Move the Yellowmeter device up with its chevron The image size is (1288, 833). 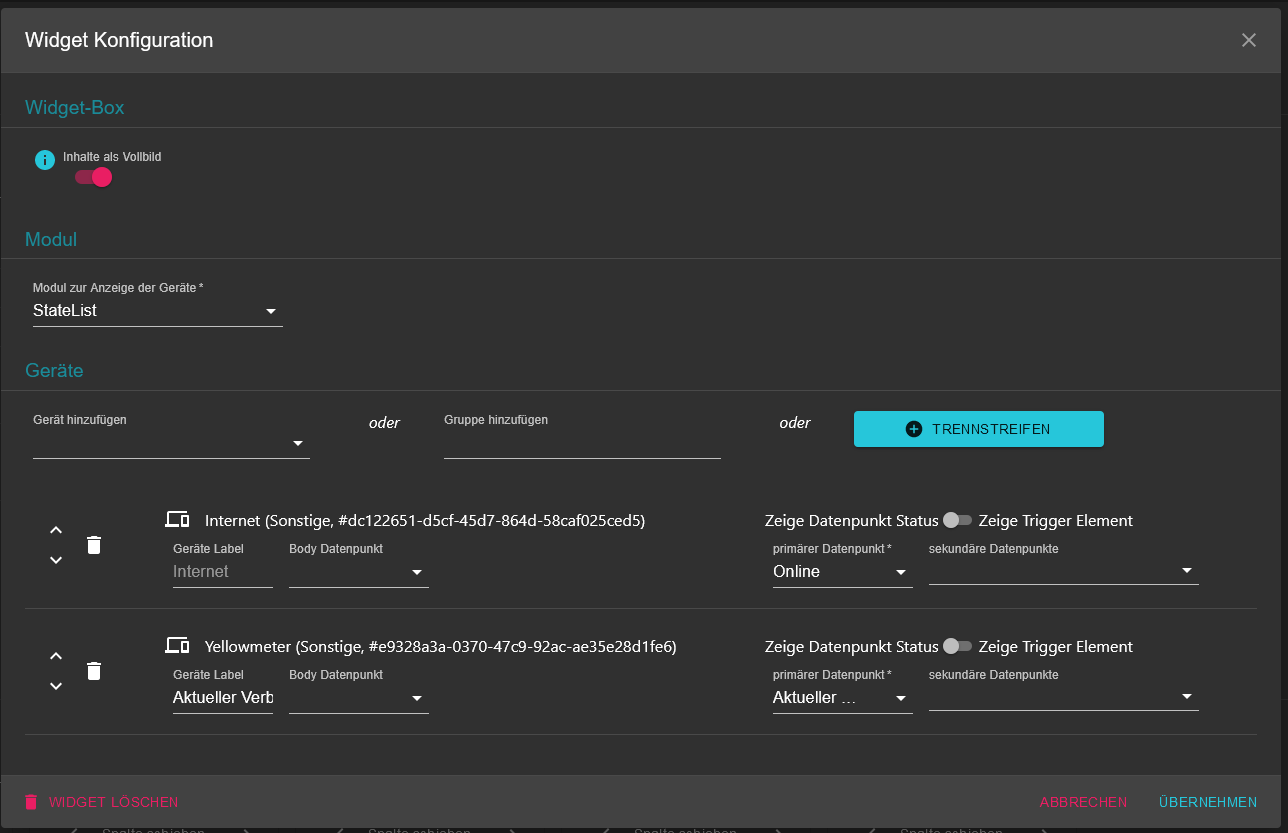(56, 656)
